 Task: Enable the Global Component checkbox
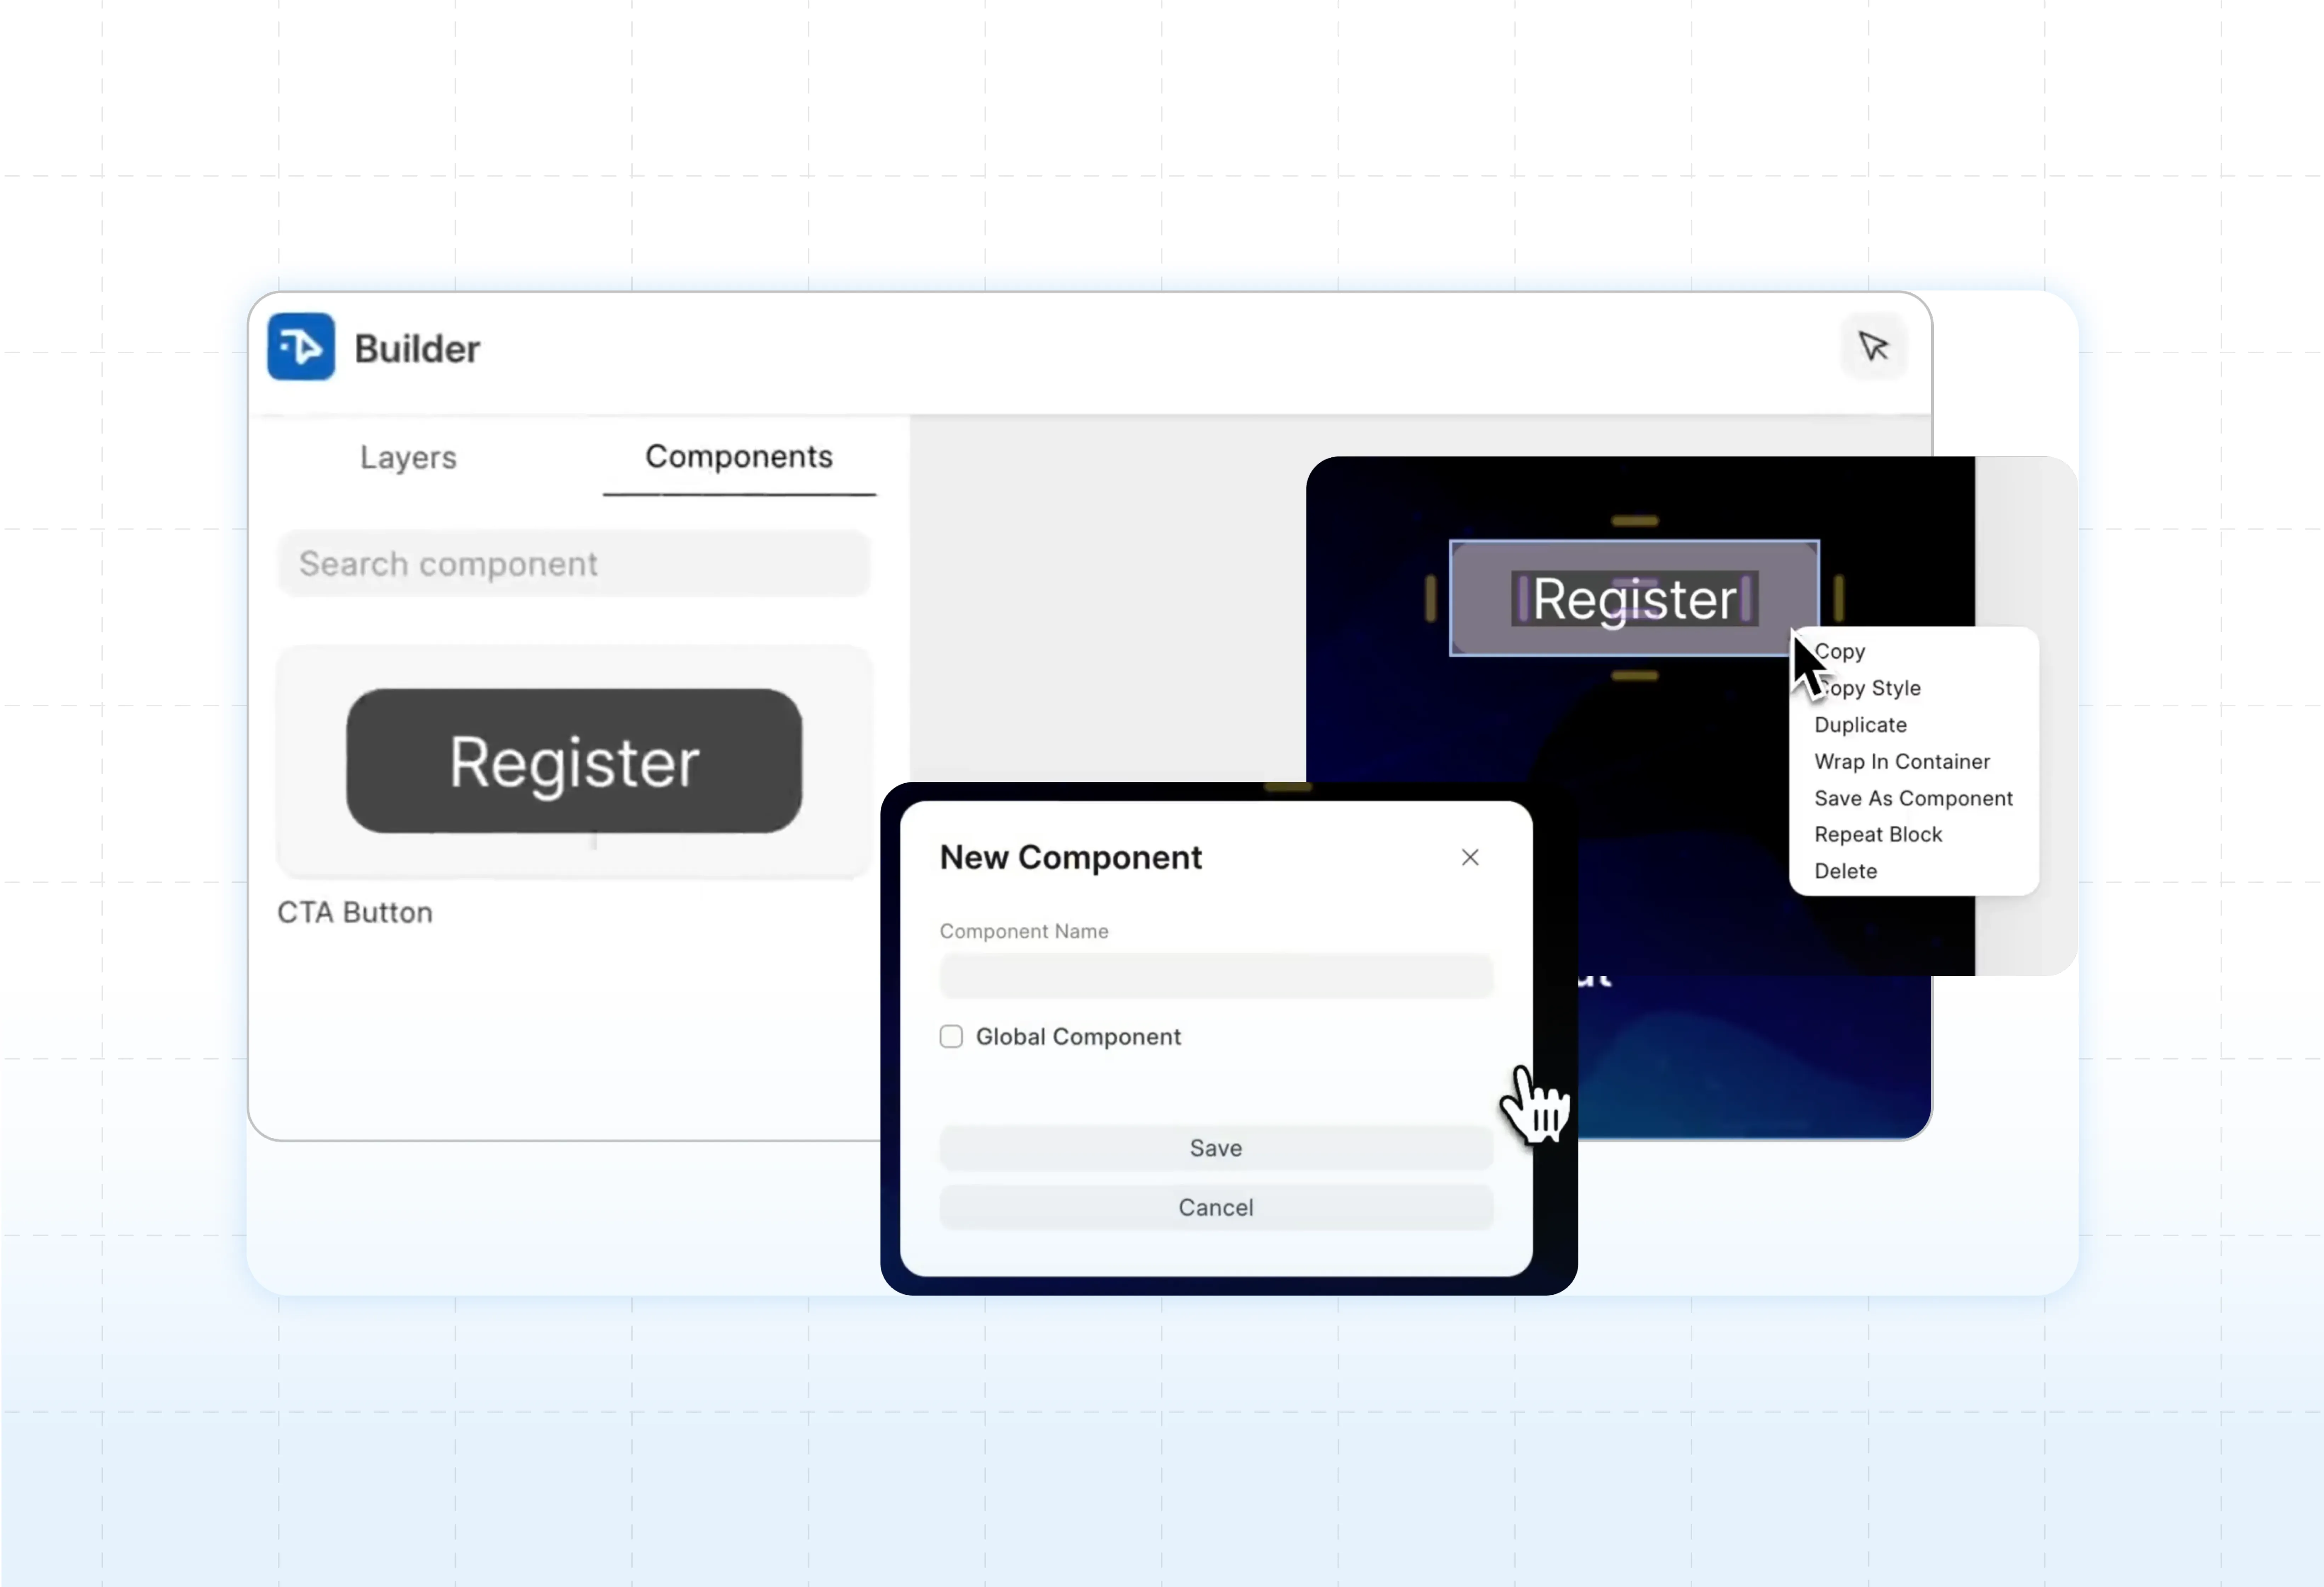point(951,1036)
